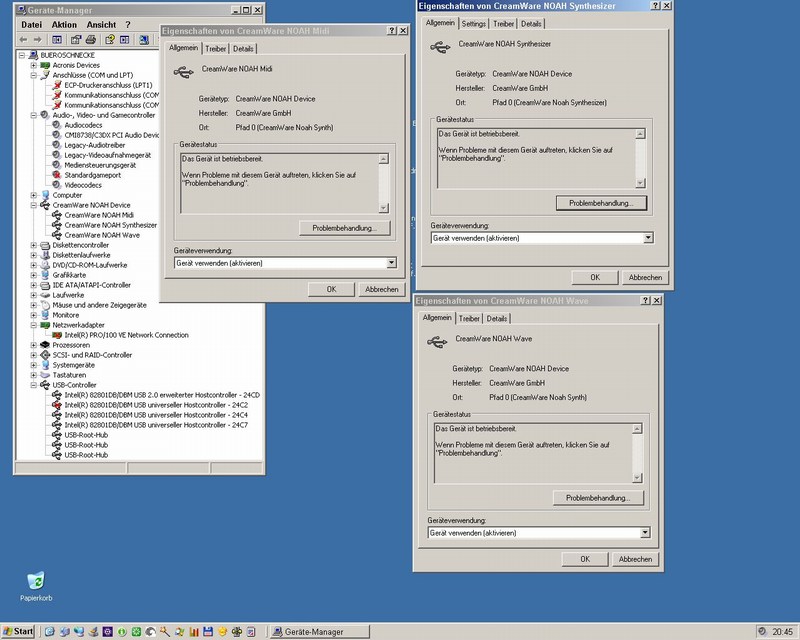800x640 pixels.
Task: Confirm NOAH Midi dialog with OK
Action: (x=331, y=289)
